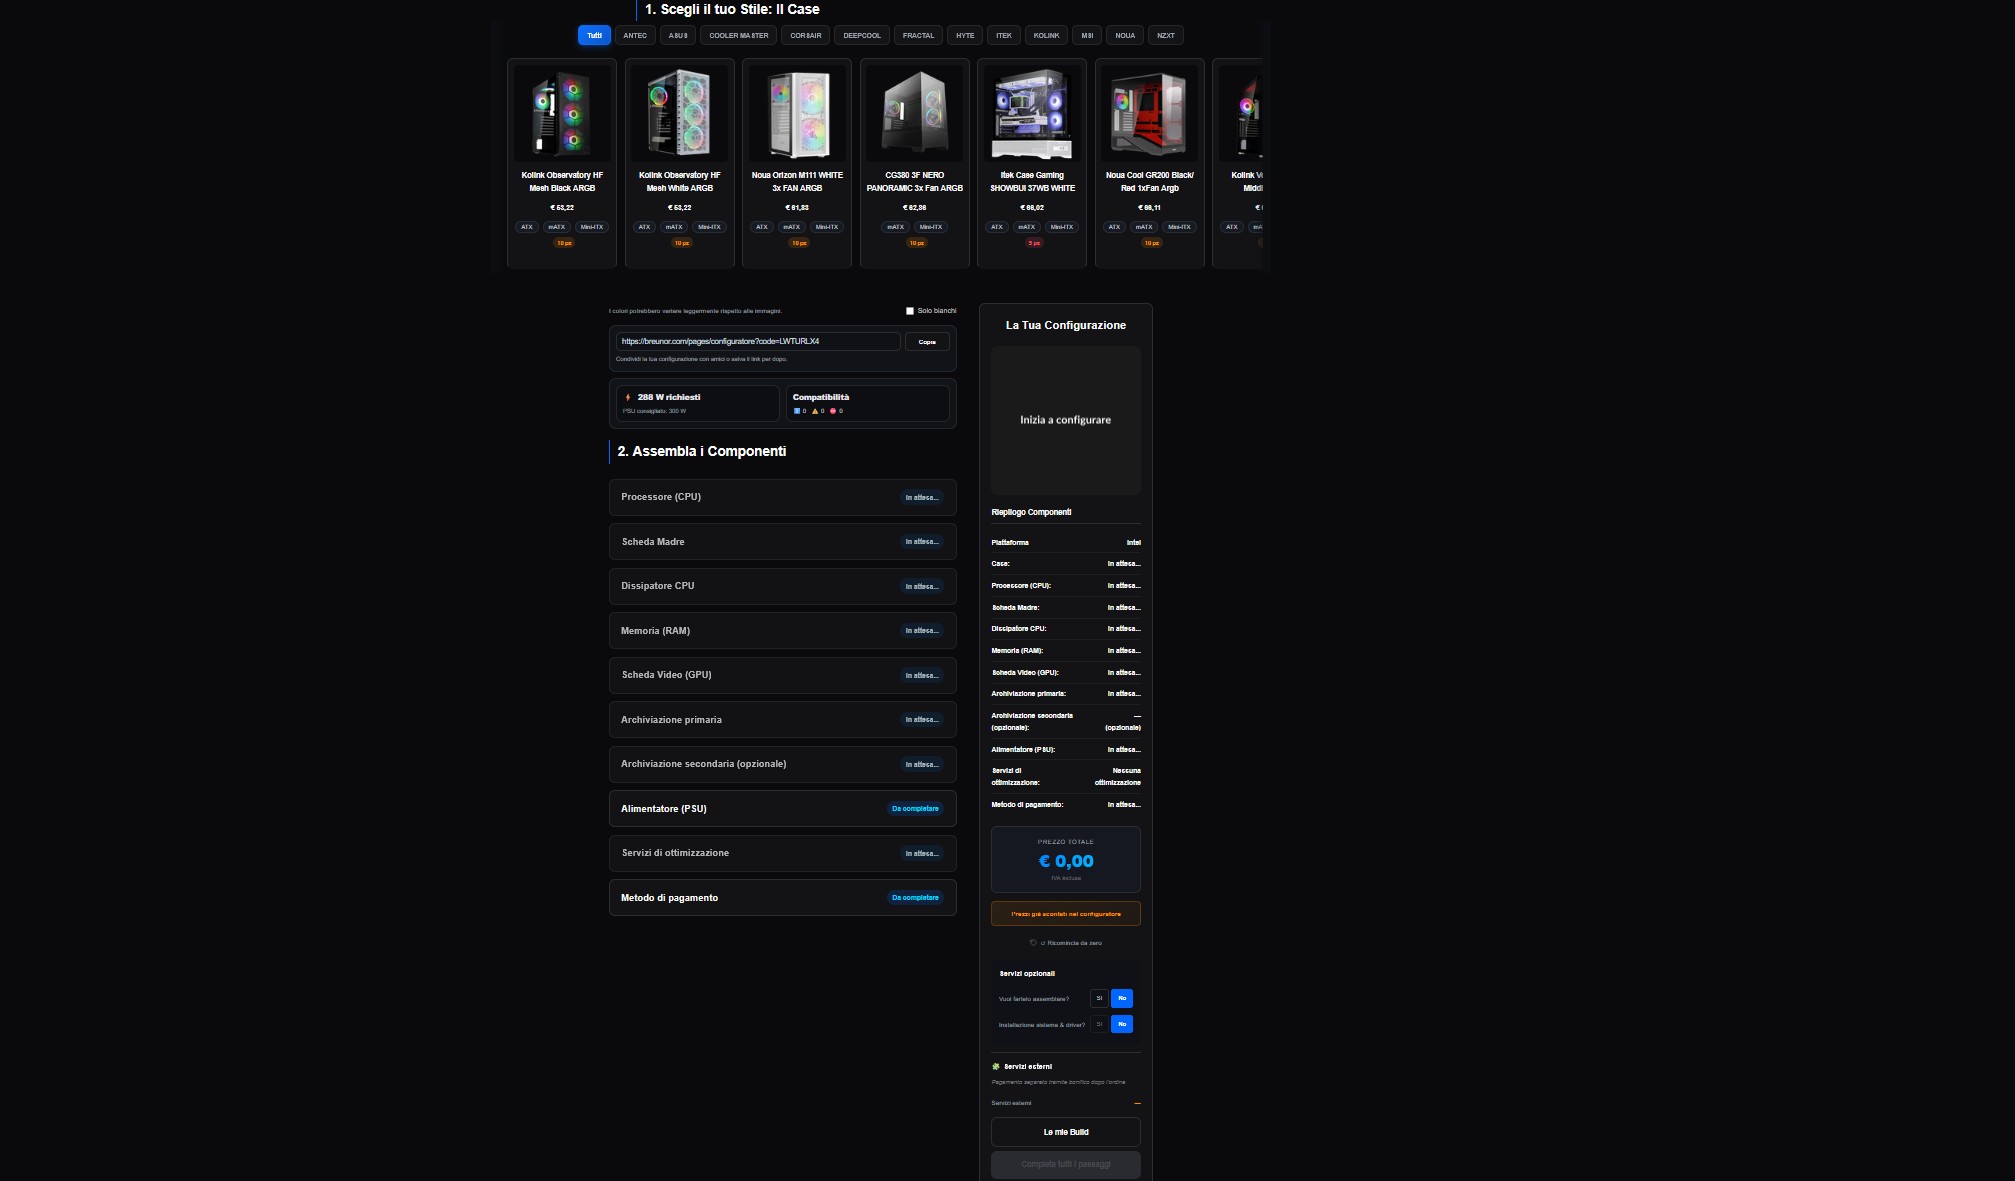Click the blue info badge in Compatibilità
The width and height of the screenshot is (2015, 1181).
click(x=797, y=411)
